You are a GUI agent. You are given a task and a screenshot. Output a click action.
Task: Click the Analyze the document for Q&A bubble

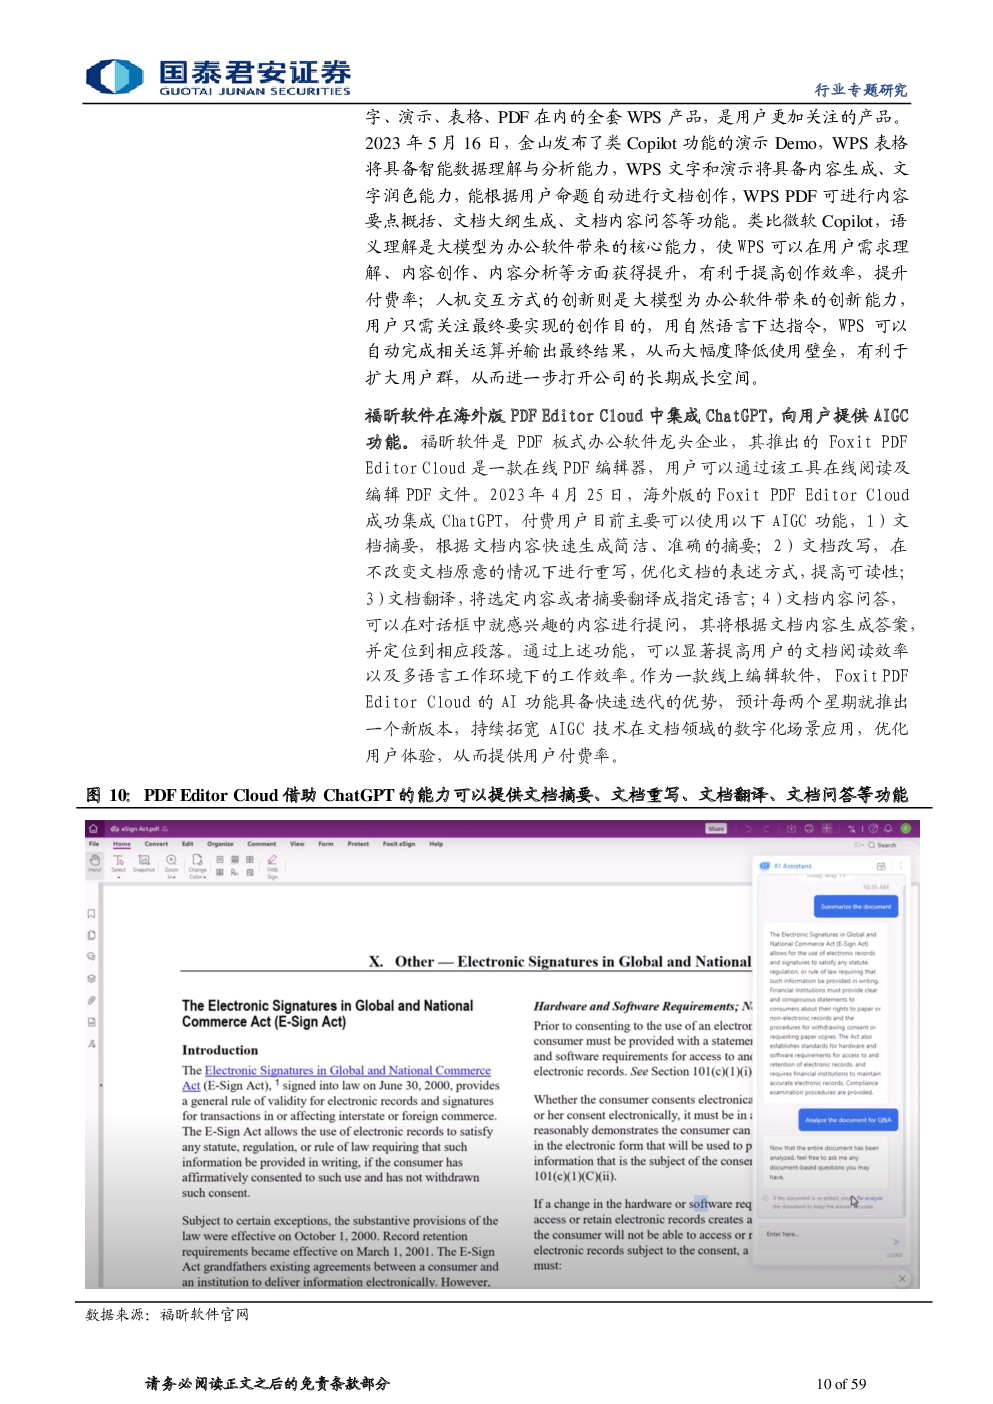coord(848,1120)
